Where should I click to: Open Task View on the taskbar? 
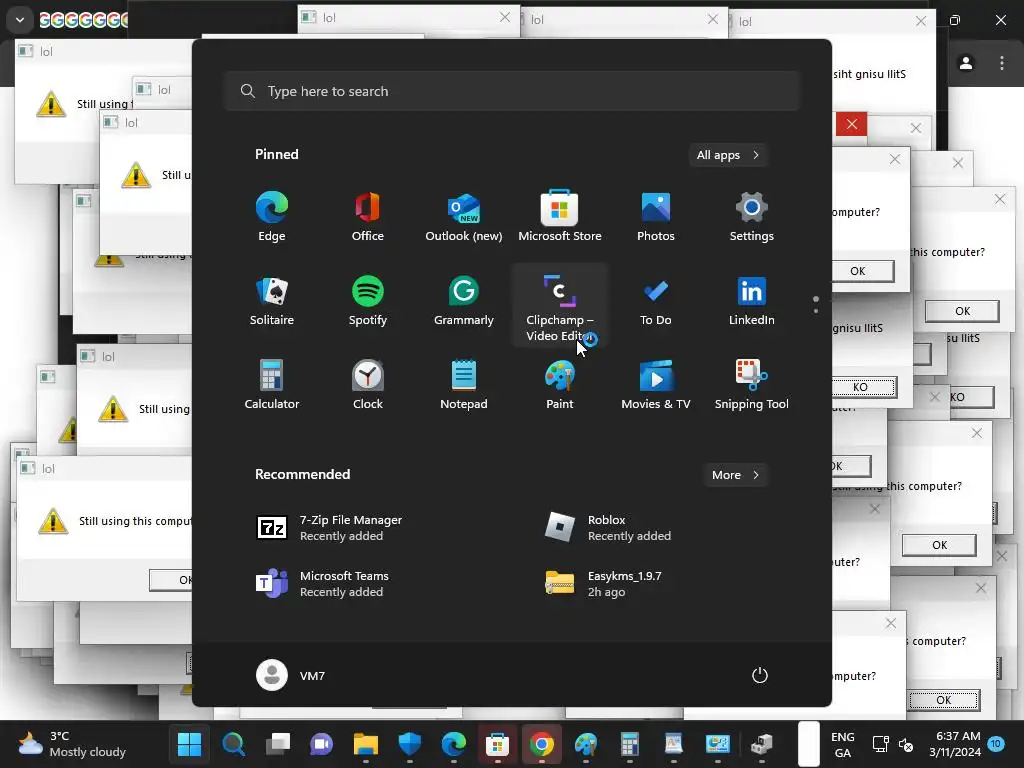pyautogui.click(x=278, y=744)
